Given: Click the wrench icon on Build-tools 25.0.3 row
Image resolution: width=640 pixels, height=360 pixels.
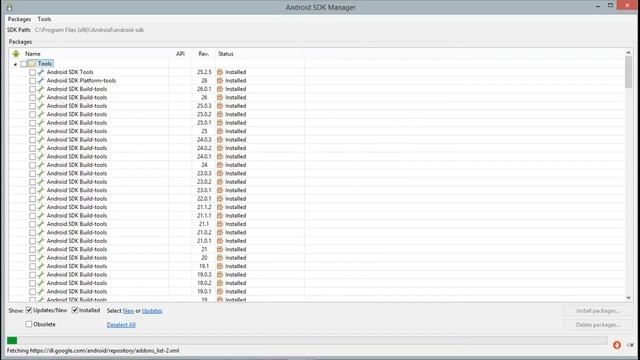Looking at the screenshot, I should pyautogui.click(x=41, y=106).
